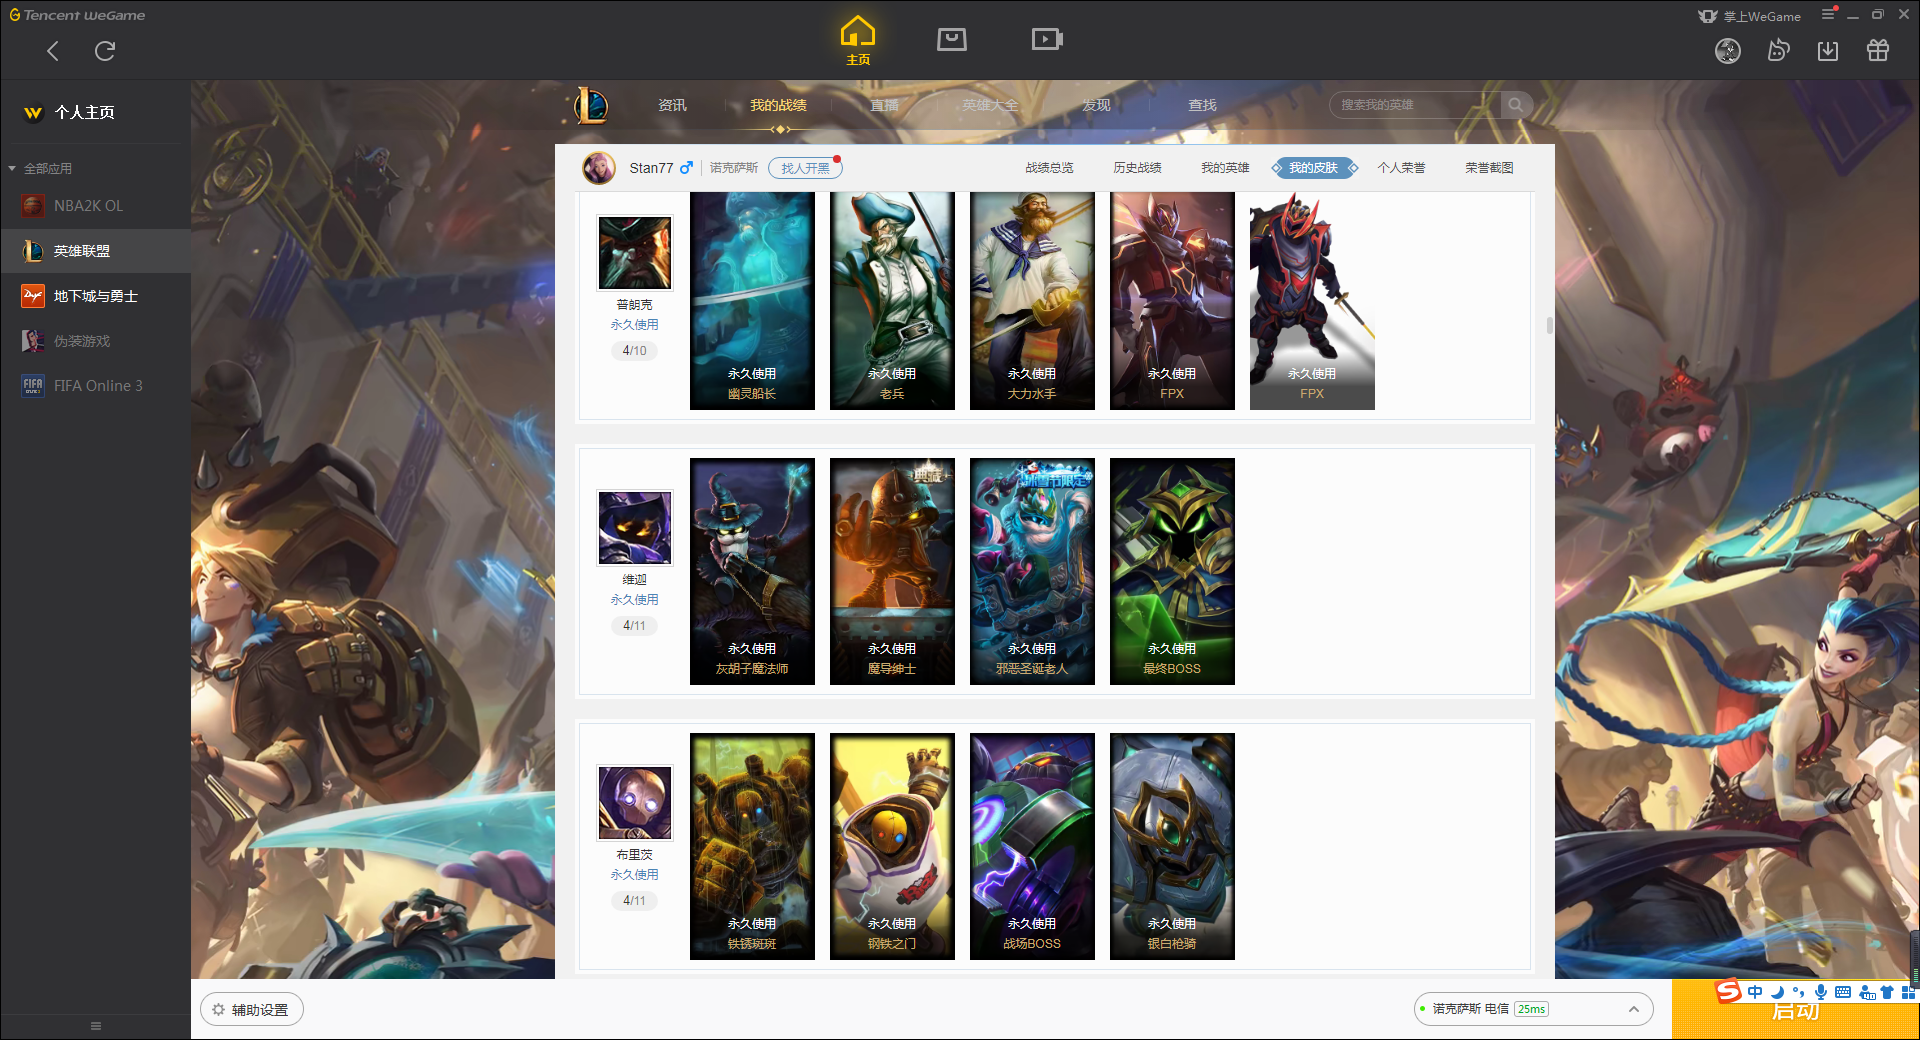Open the 资讯 tab

[672, 105]
